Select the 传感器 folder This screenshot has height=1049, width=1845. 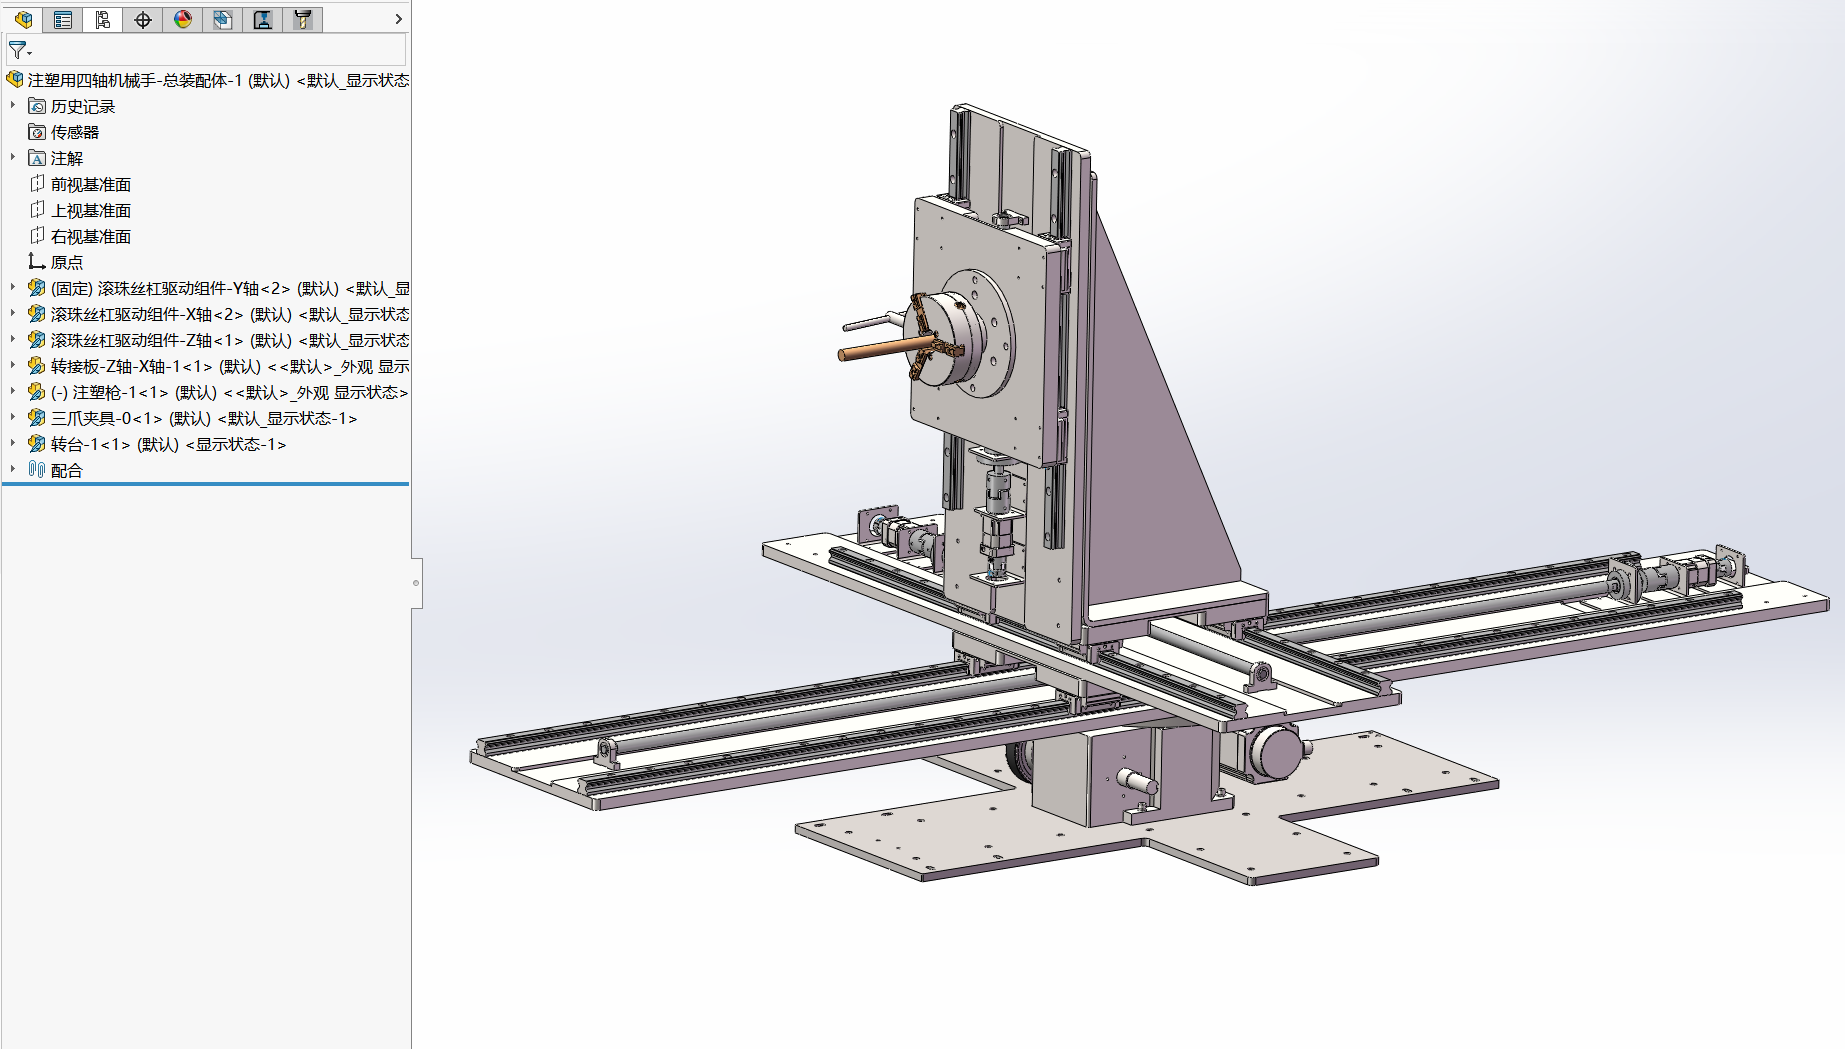tap(64, 132)
